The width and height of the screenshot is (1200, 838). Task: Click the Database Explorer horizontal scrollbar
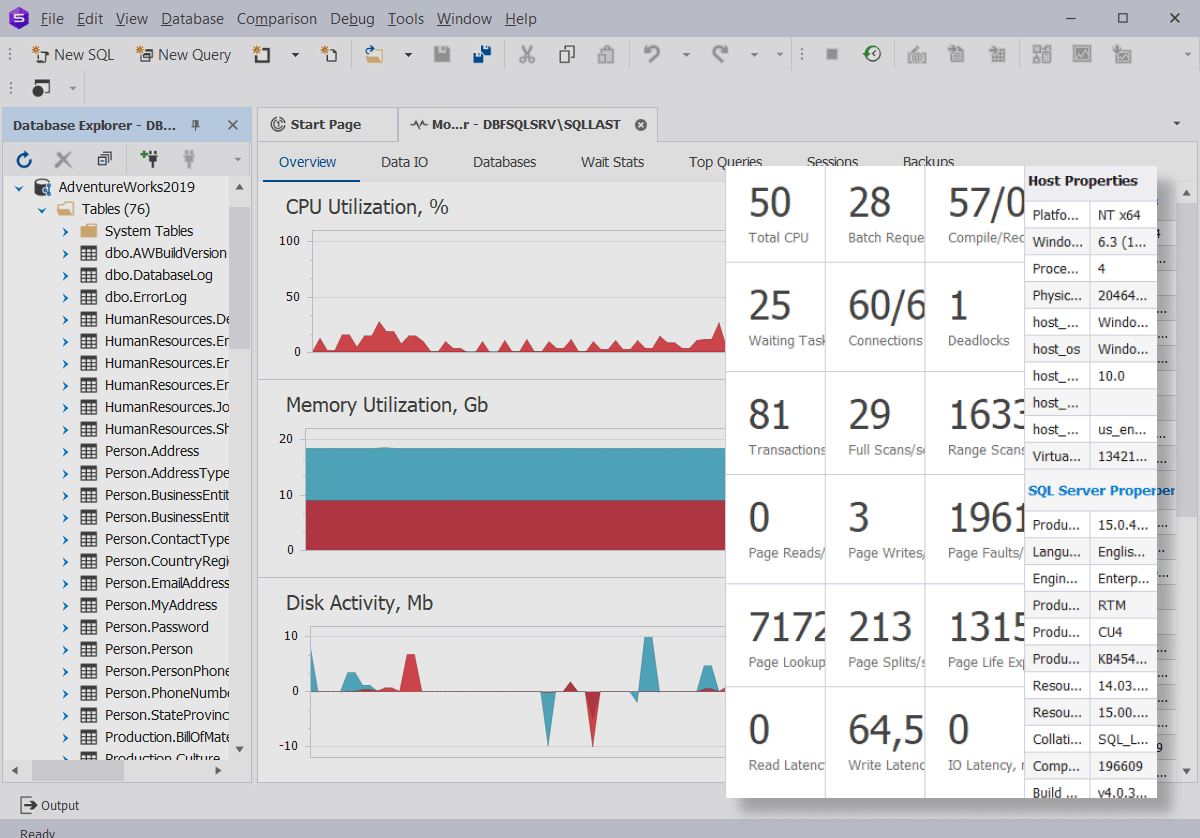point(78,770)
